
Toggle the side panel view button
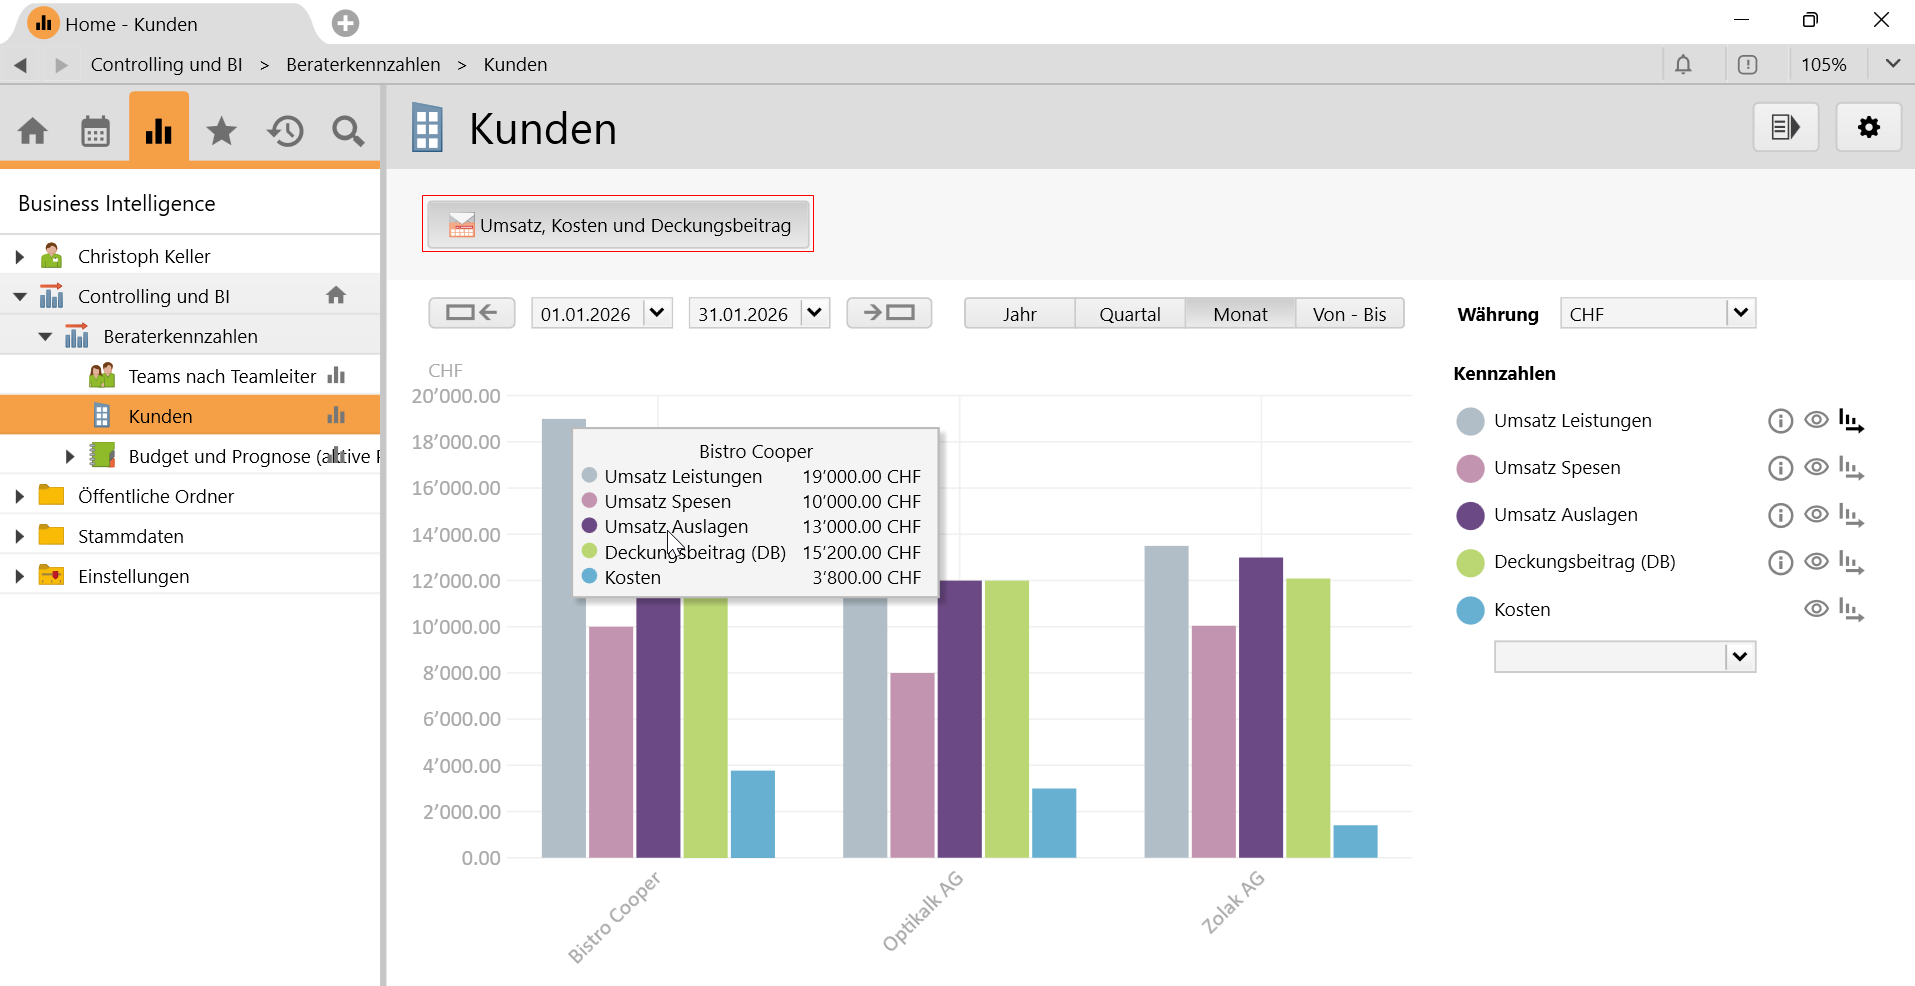[1785, 128]
